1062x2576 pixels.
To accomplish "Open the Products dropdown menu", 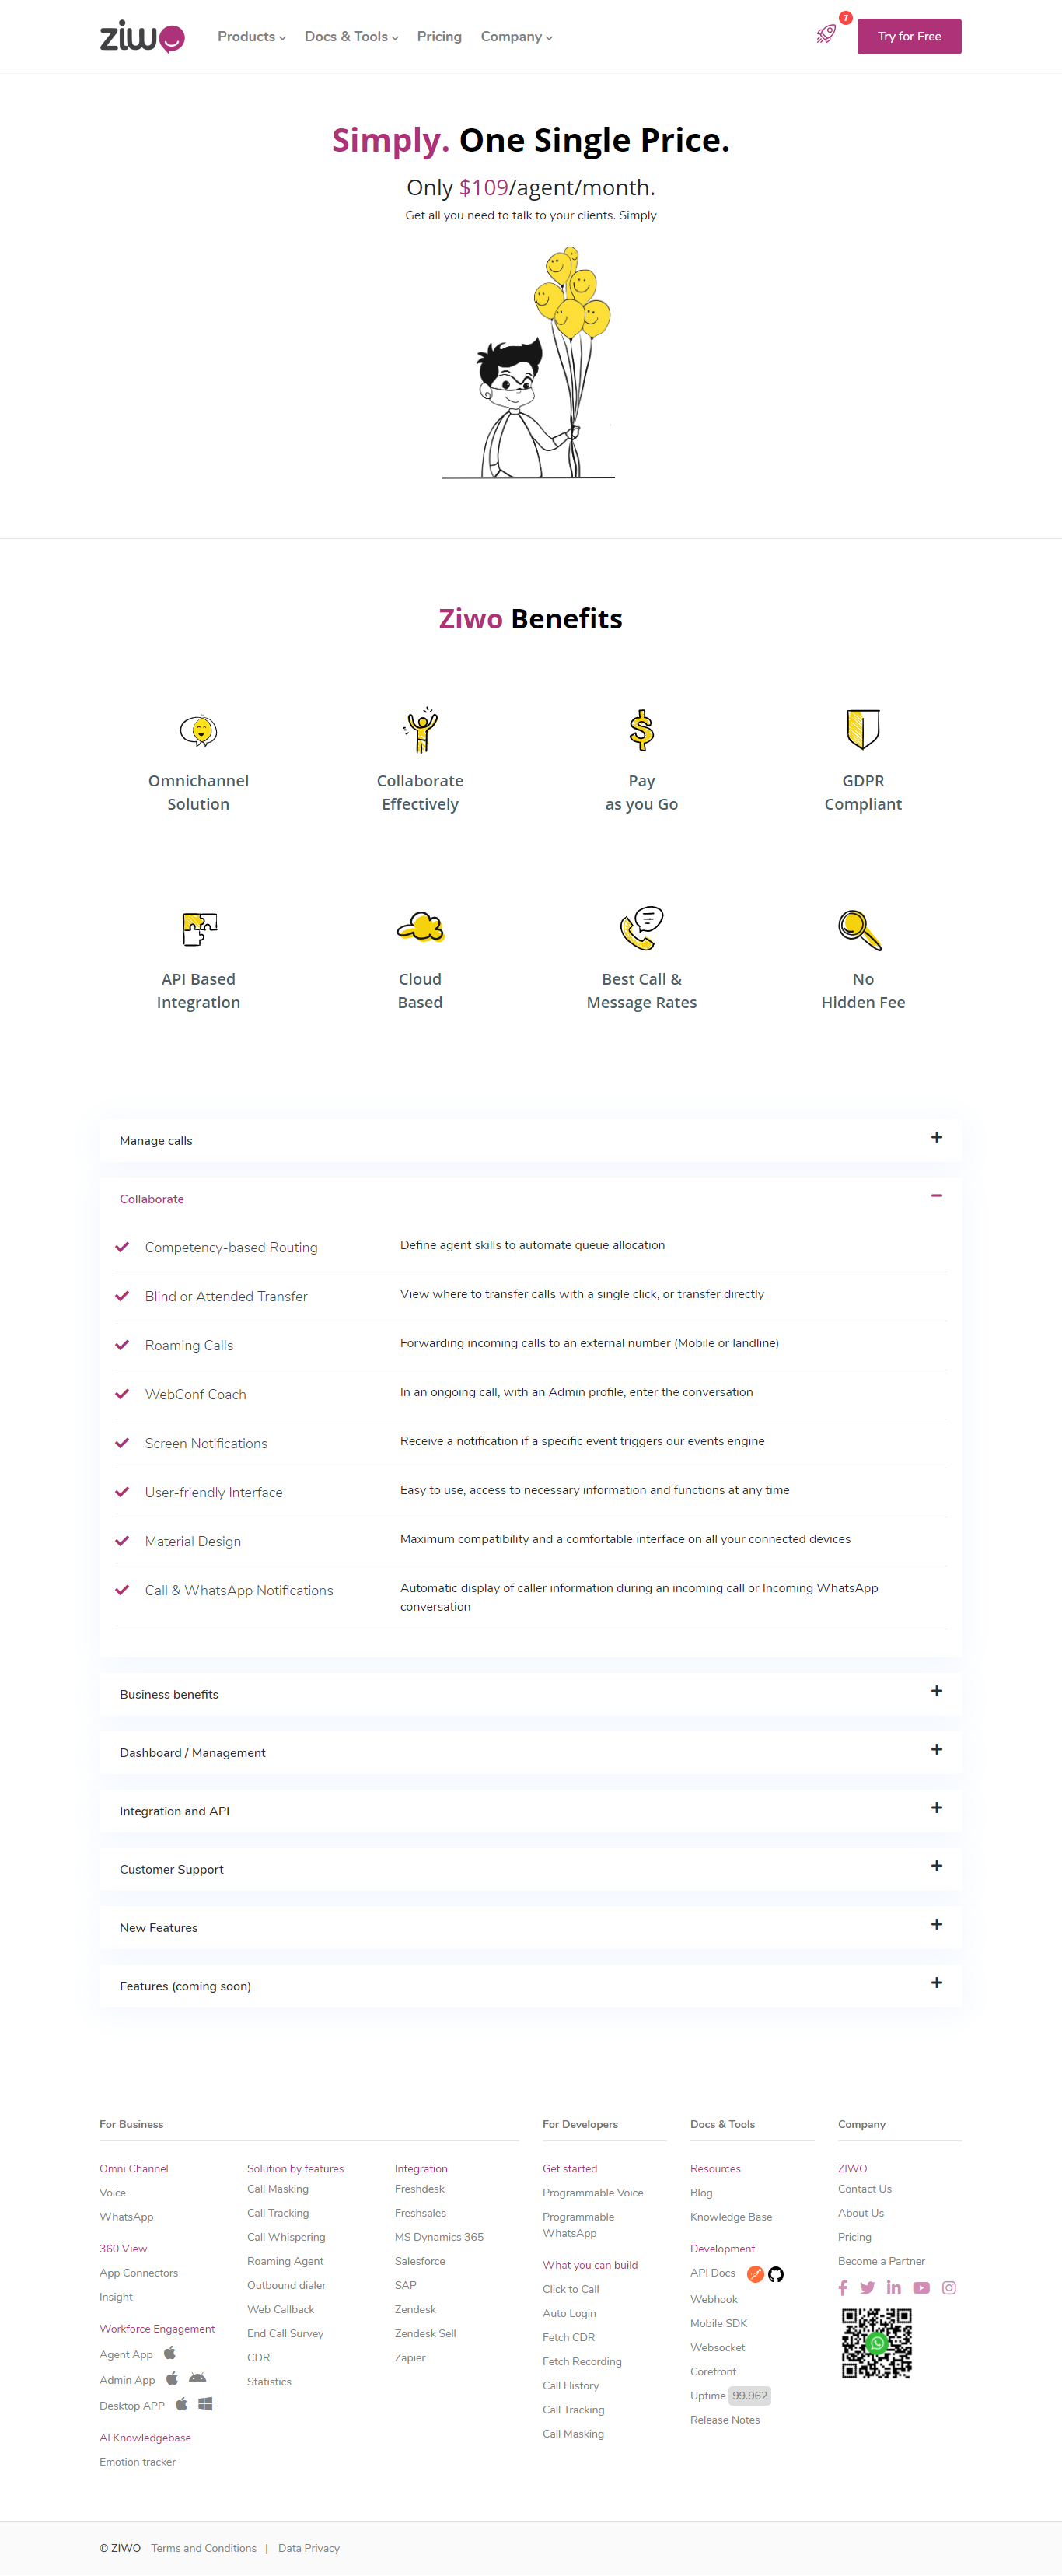I will point(252,36).
